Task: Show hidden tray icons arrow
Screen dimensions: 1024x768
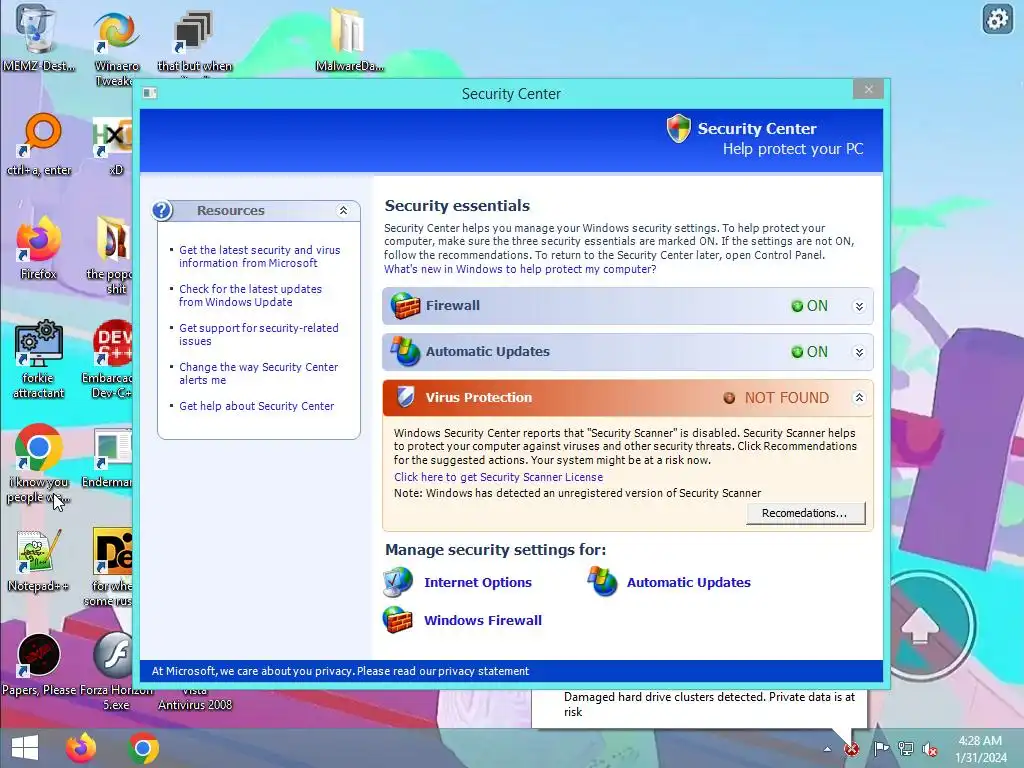Action: point(827,750)
